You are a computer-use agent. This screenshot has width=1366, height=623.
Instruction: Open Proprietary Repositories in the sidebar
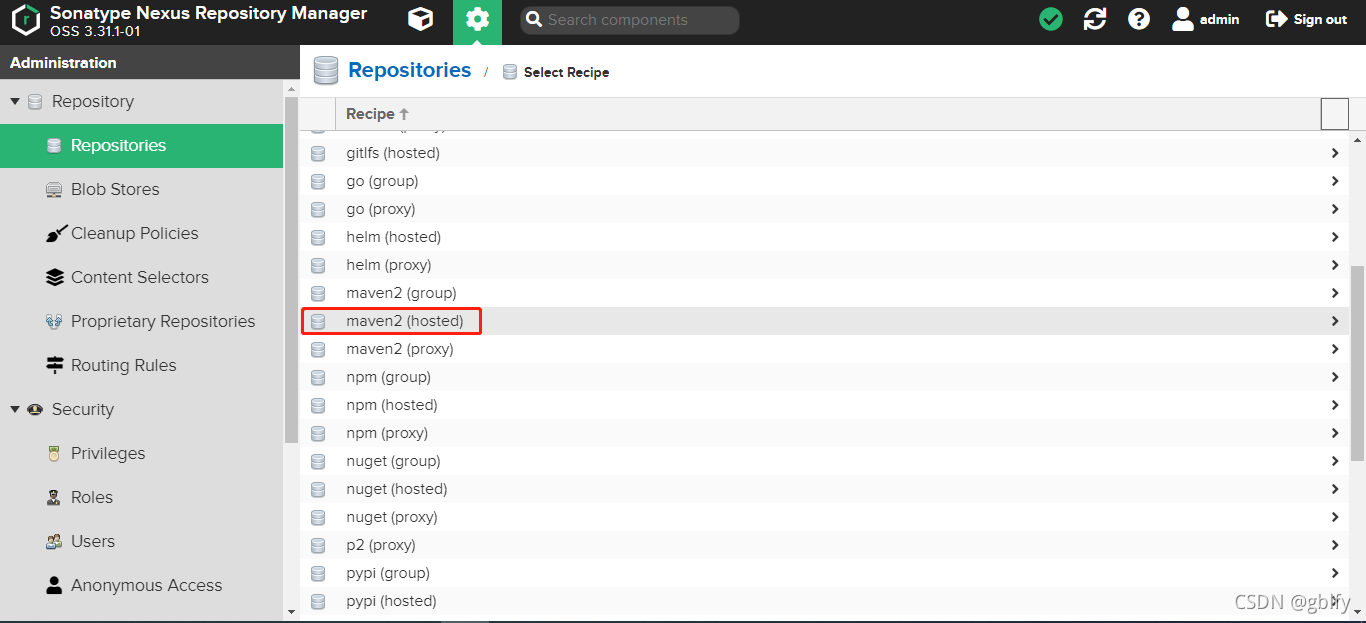click(141, 322)
